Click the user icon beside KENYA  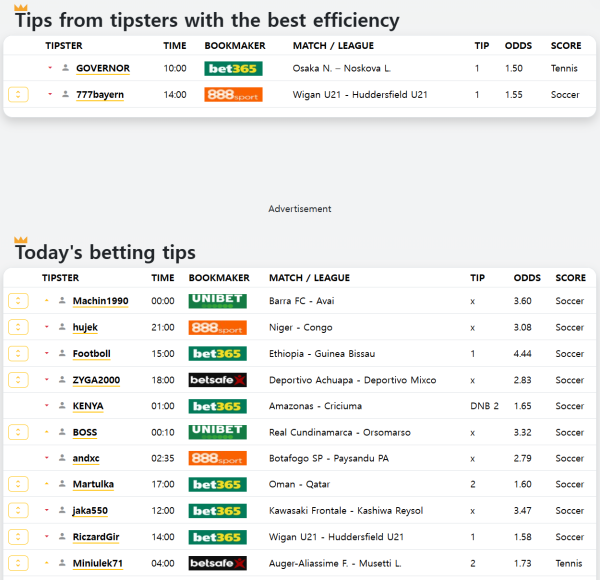tap(62, 406)
